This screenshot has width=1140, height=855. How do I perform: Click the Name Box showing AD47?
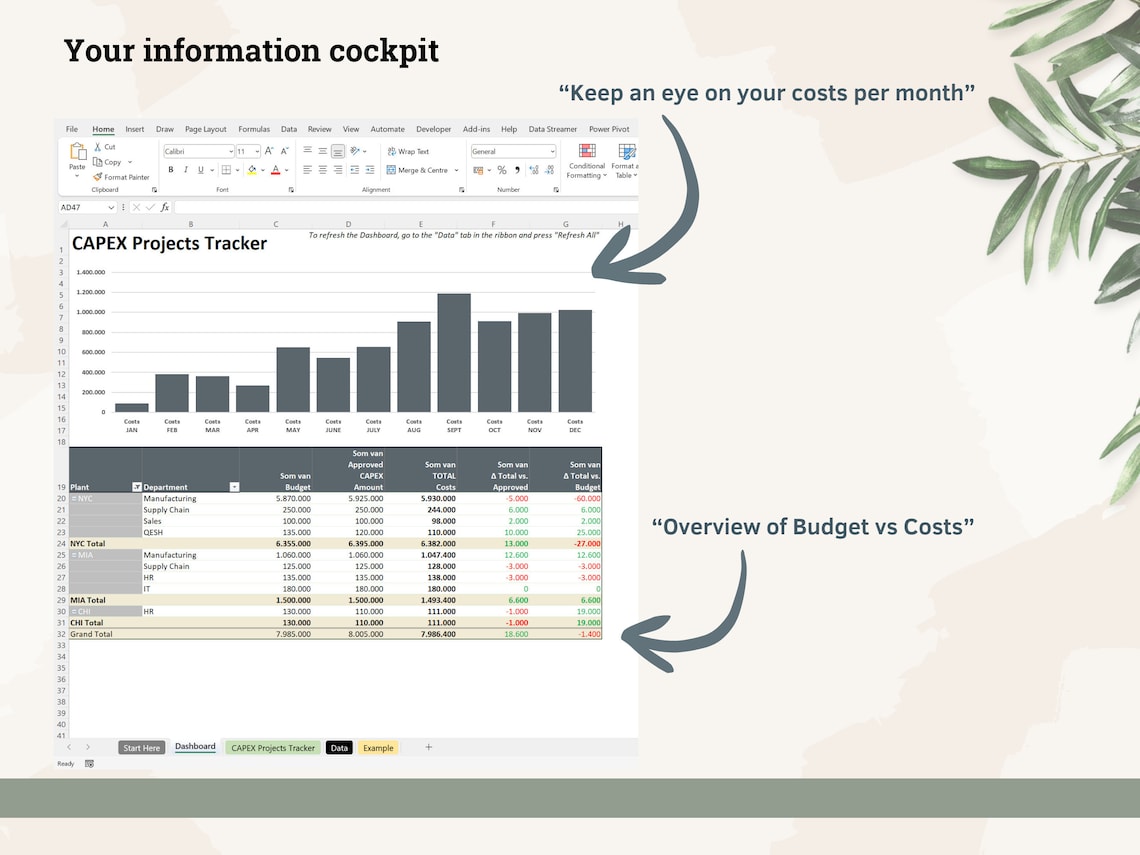tap(80, 207)
